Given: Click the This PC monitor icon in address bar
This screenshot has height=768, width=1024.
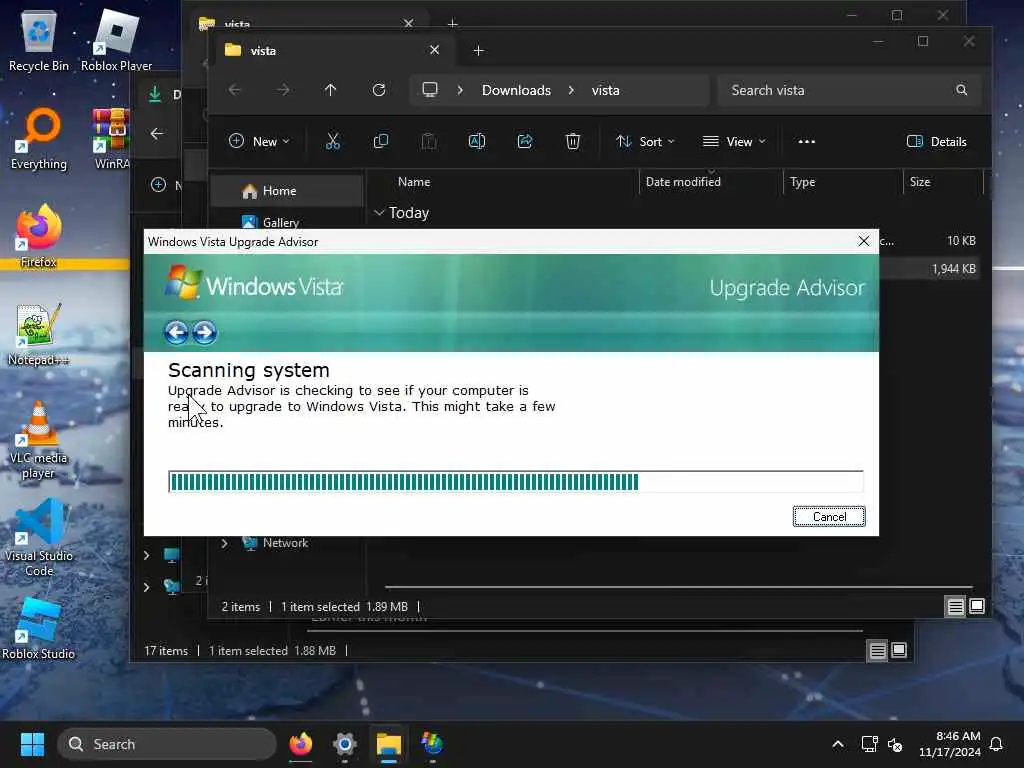Looking at the screenshot, I should [430, 90].
